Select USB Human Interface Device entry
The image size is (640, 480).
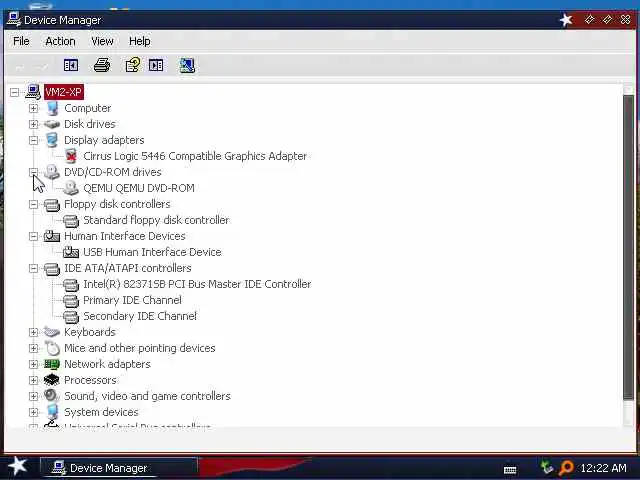coord(152,252)
